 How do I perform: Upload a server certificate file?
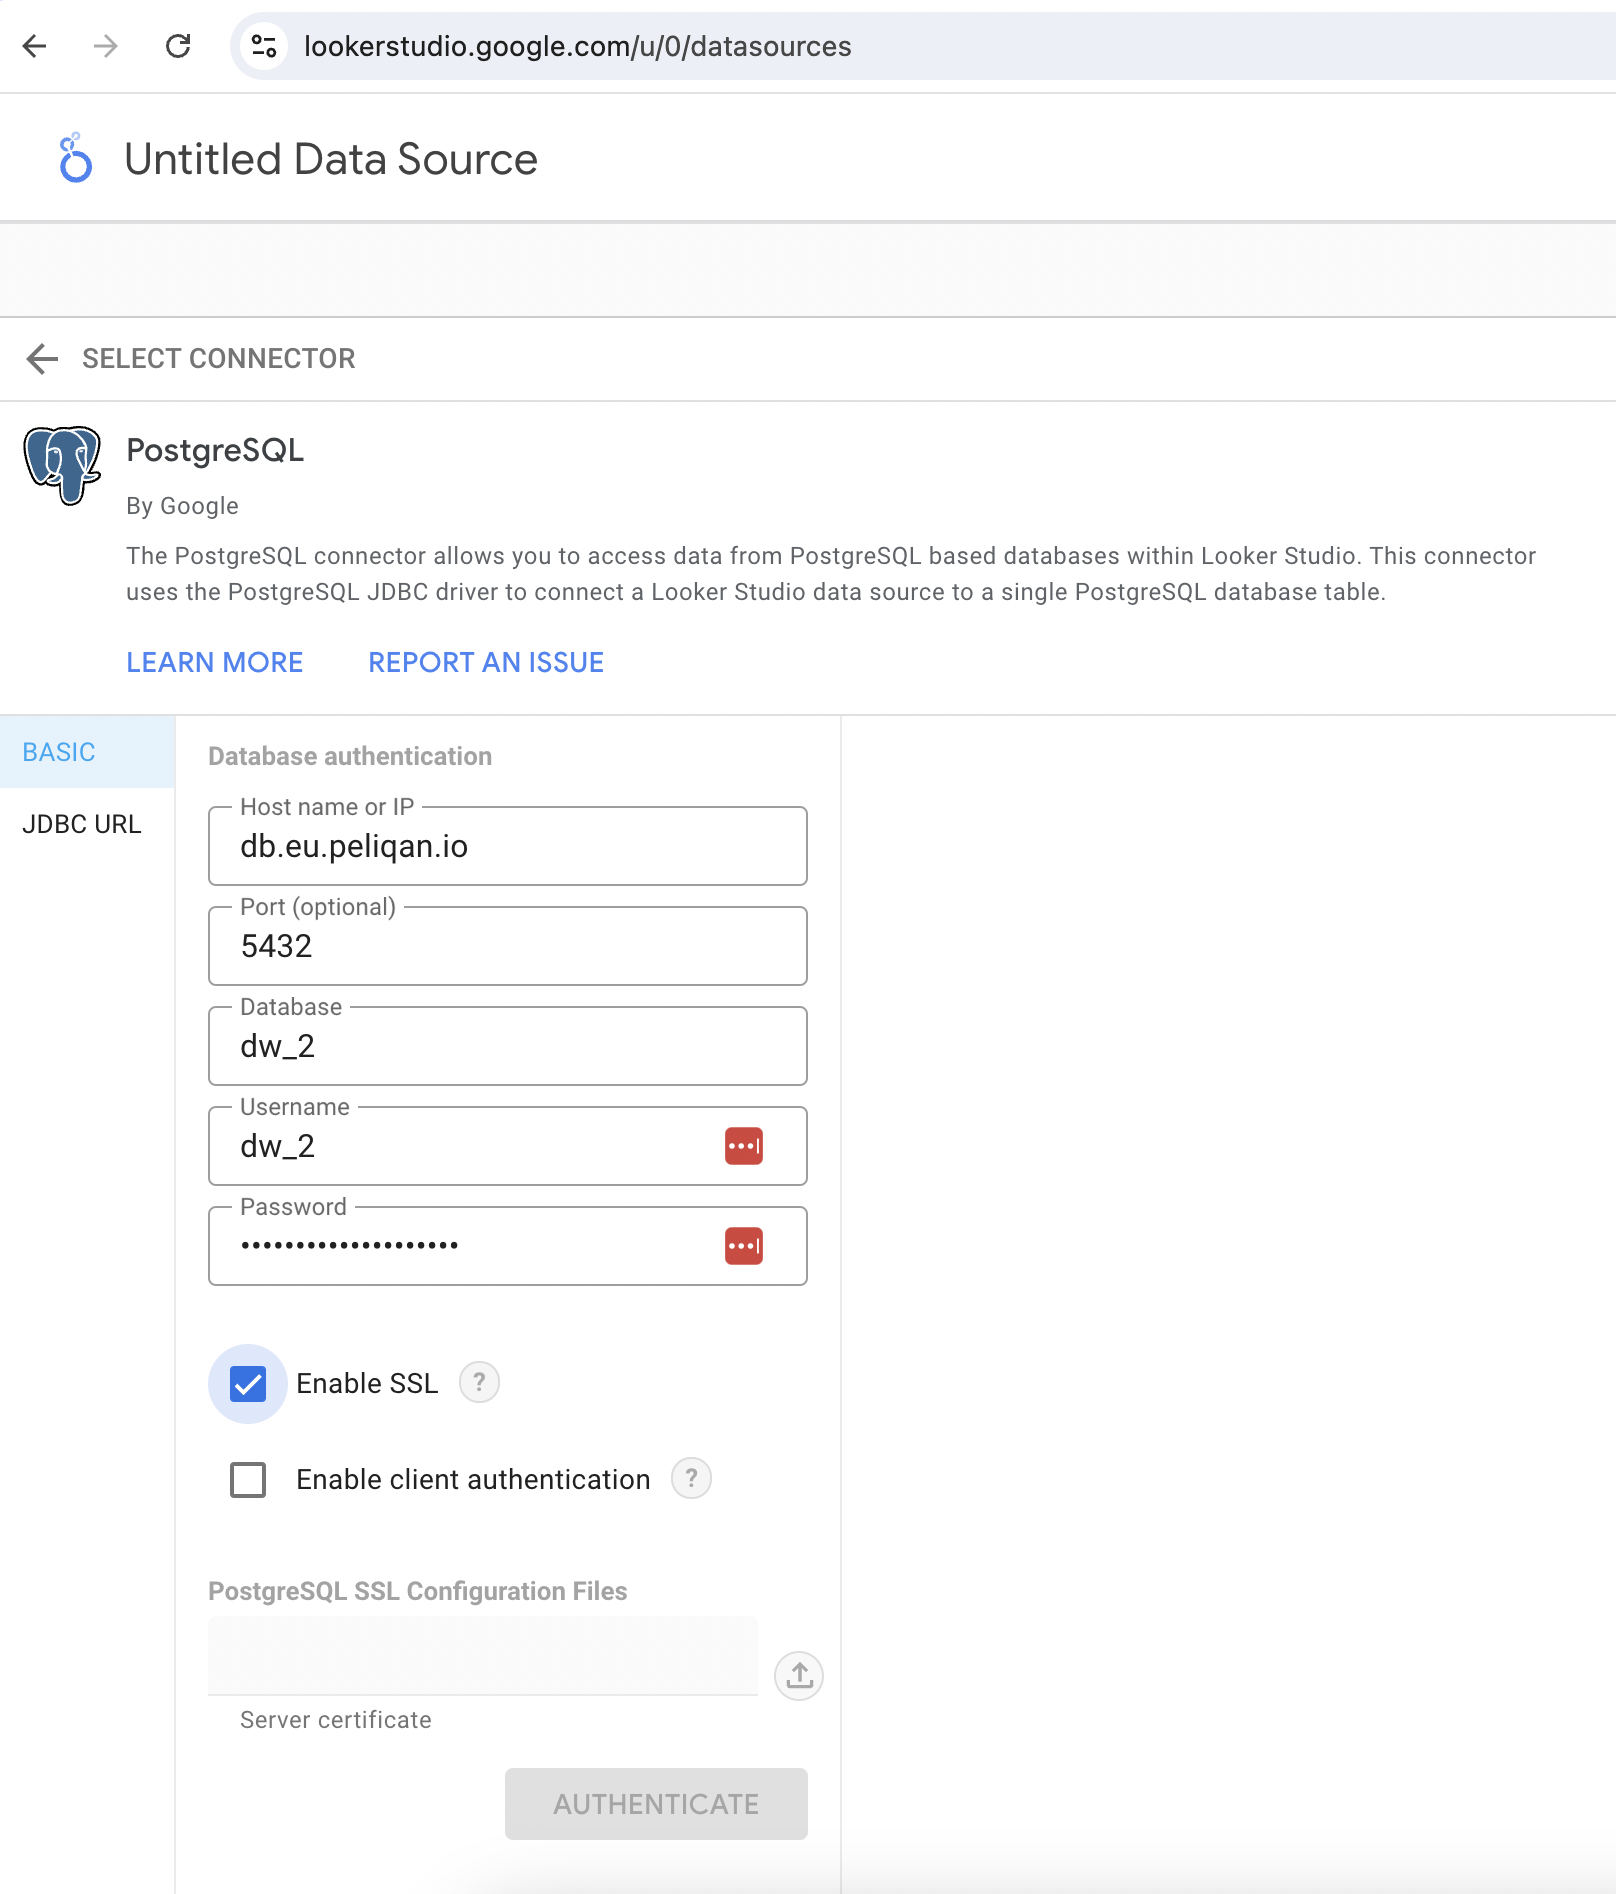click(x=799, y=1675)
